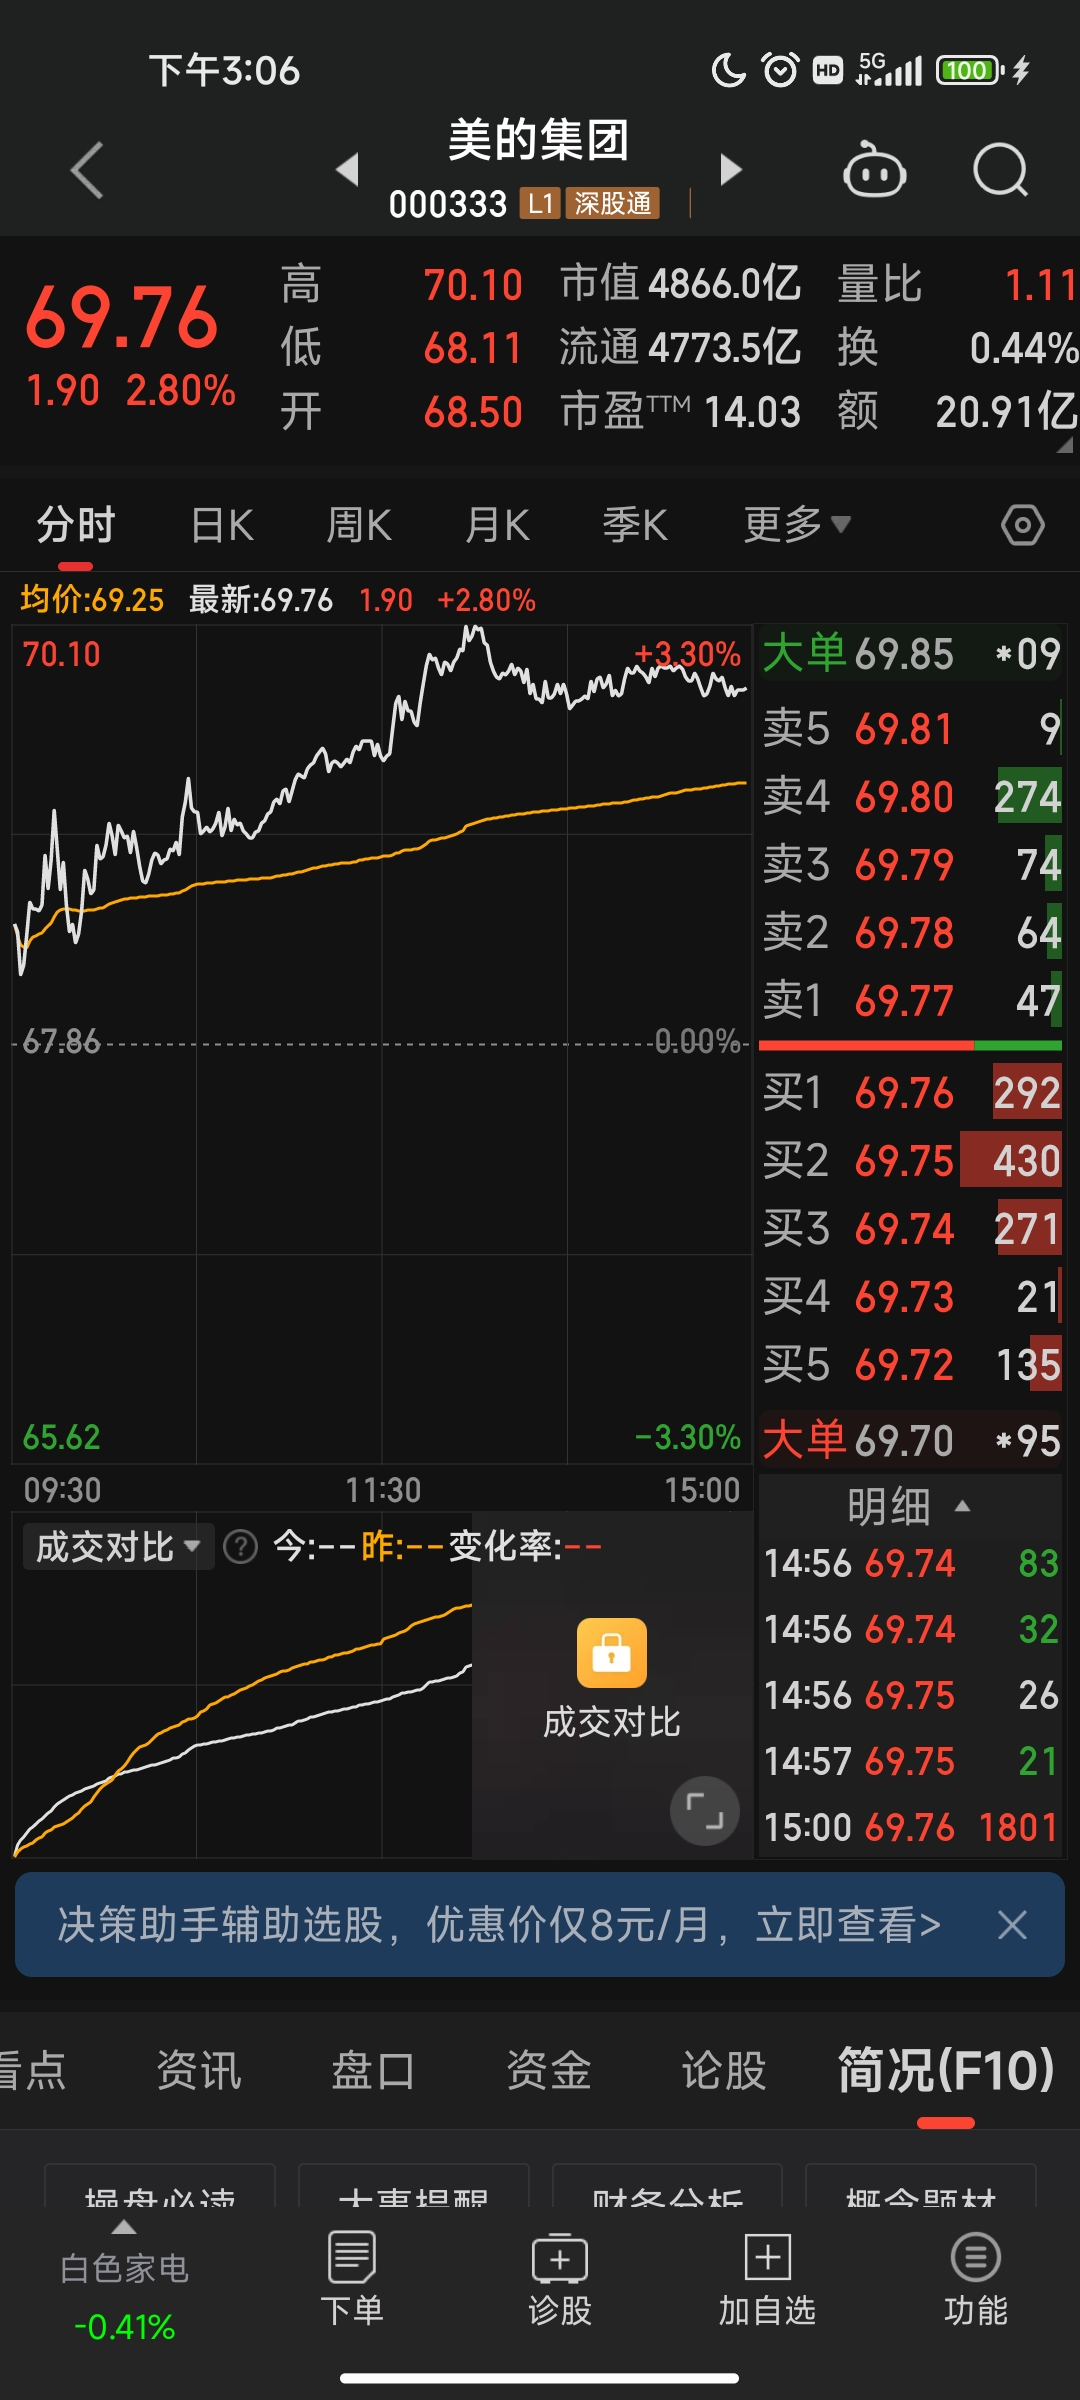The image size is (1080, 2400).
Task: Open the 资金 tab
Action: click(x=549, y=2070)
